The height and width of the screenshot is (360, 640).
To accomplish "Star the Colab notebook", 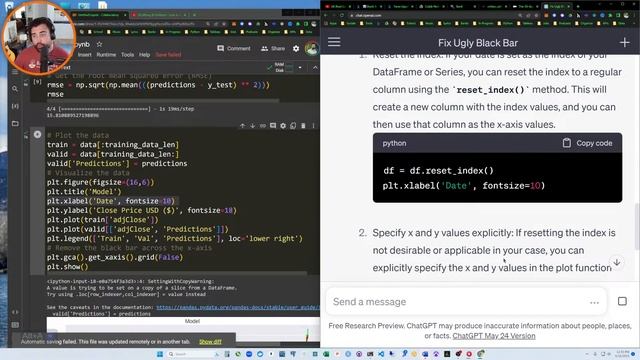I will [99, 44].
